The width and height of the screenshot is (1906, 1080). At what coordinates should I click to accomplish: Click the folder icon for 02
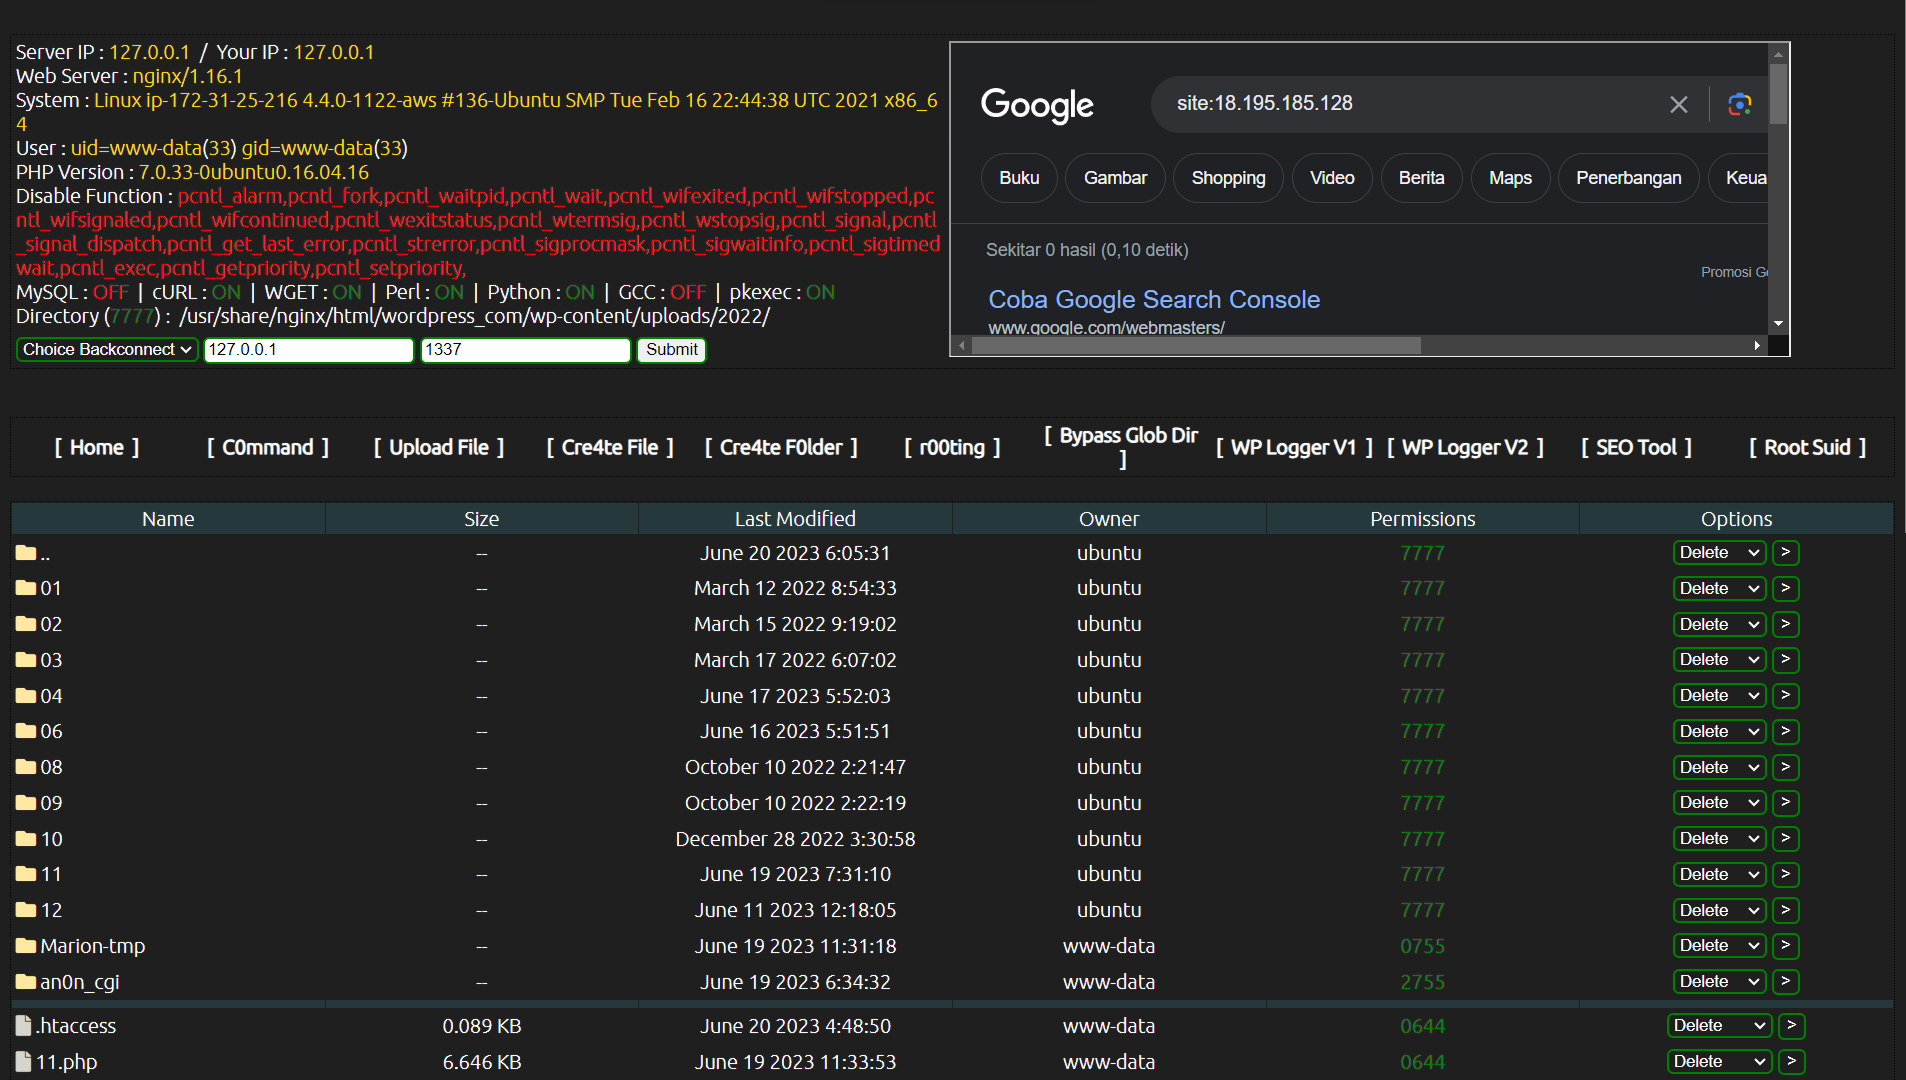[26, 624]
